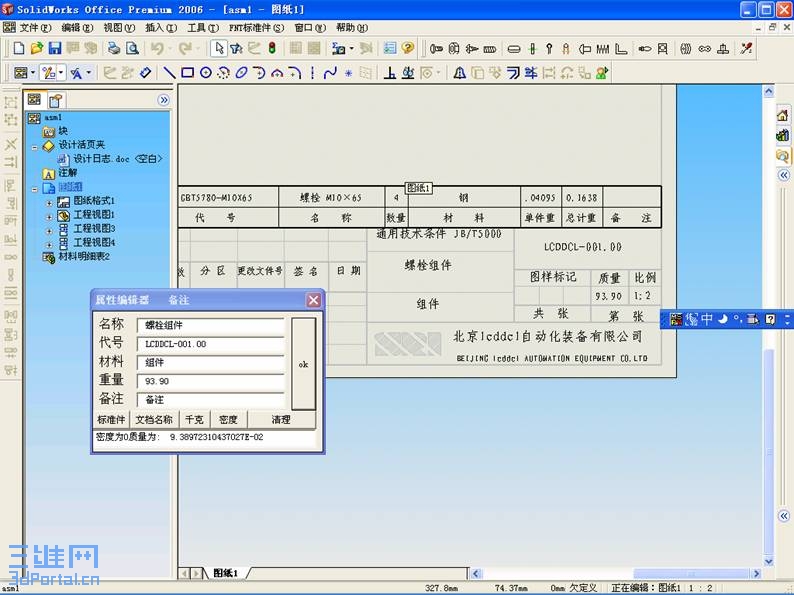Viewport: 794px width, 595px height.
Task: Open the 编辑 (Edit) menu
Action: coord(77,27)
